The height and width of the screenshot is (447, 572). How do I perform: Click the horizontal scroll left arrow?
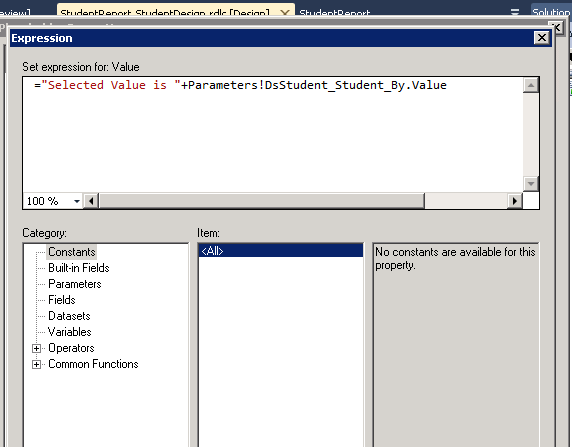(91, 201)
